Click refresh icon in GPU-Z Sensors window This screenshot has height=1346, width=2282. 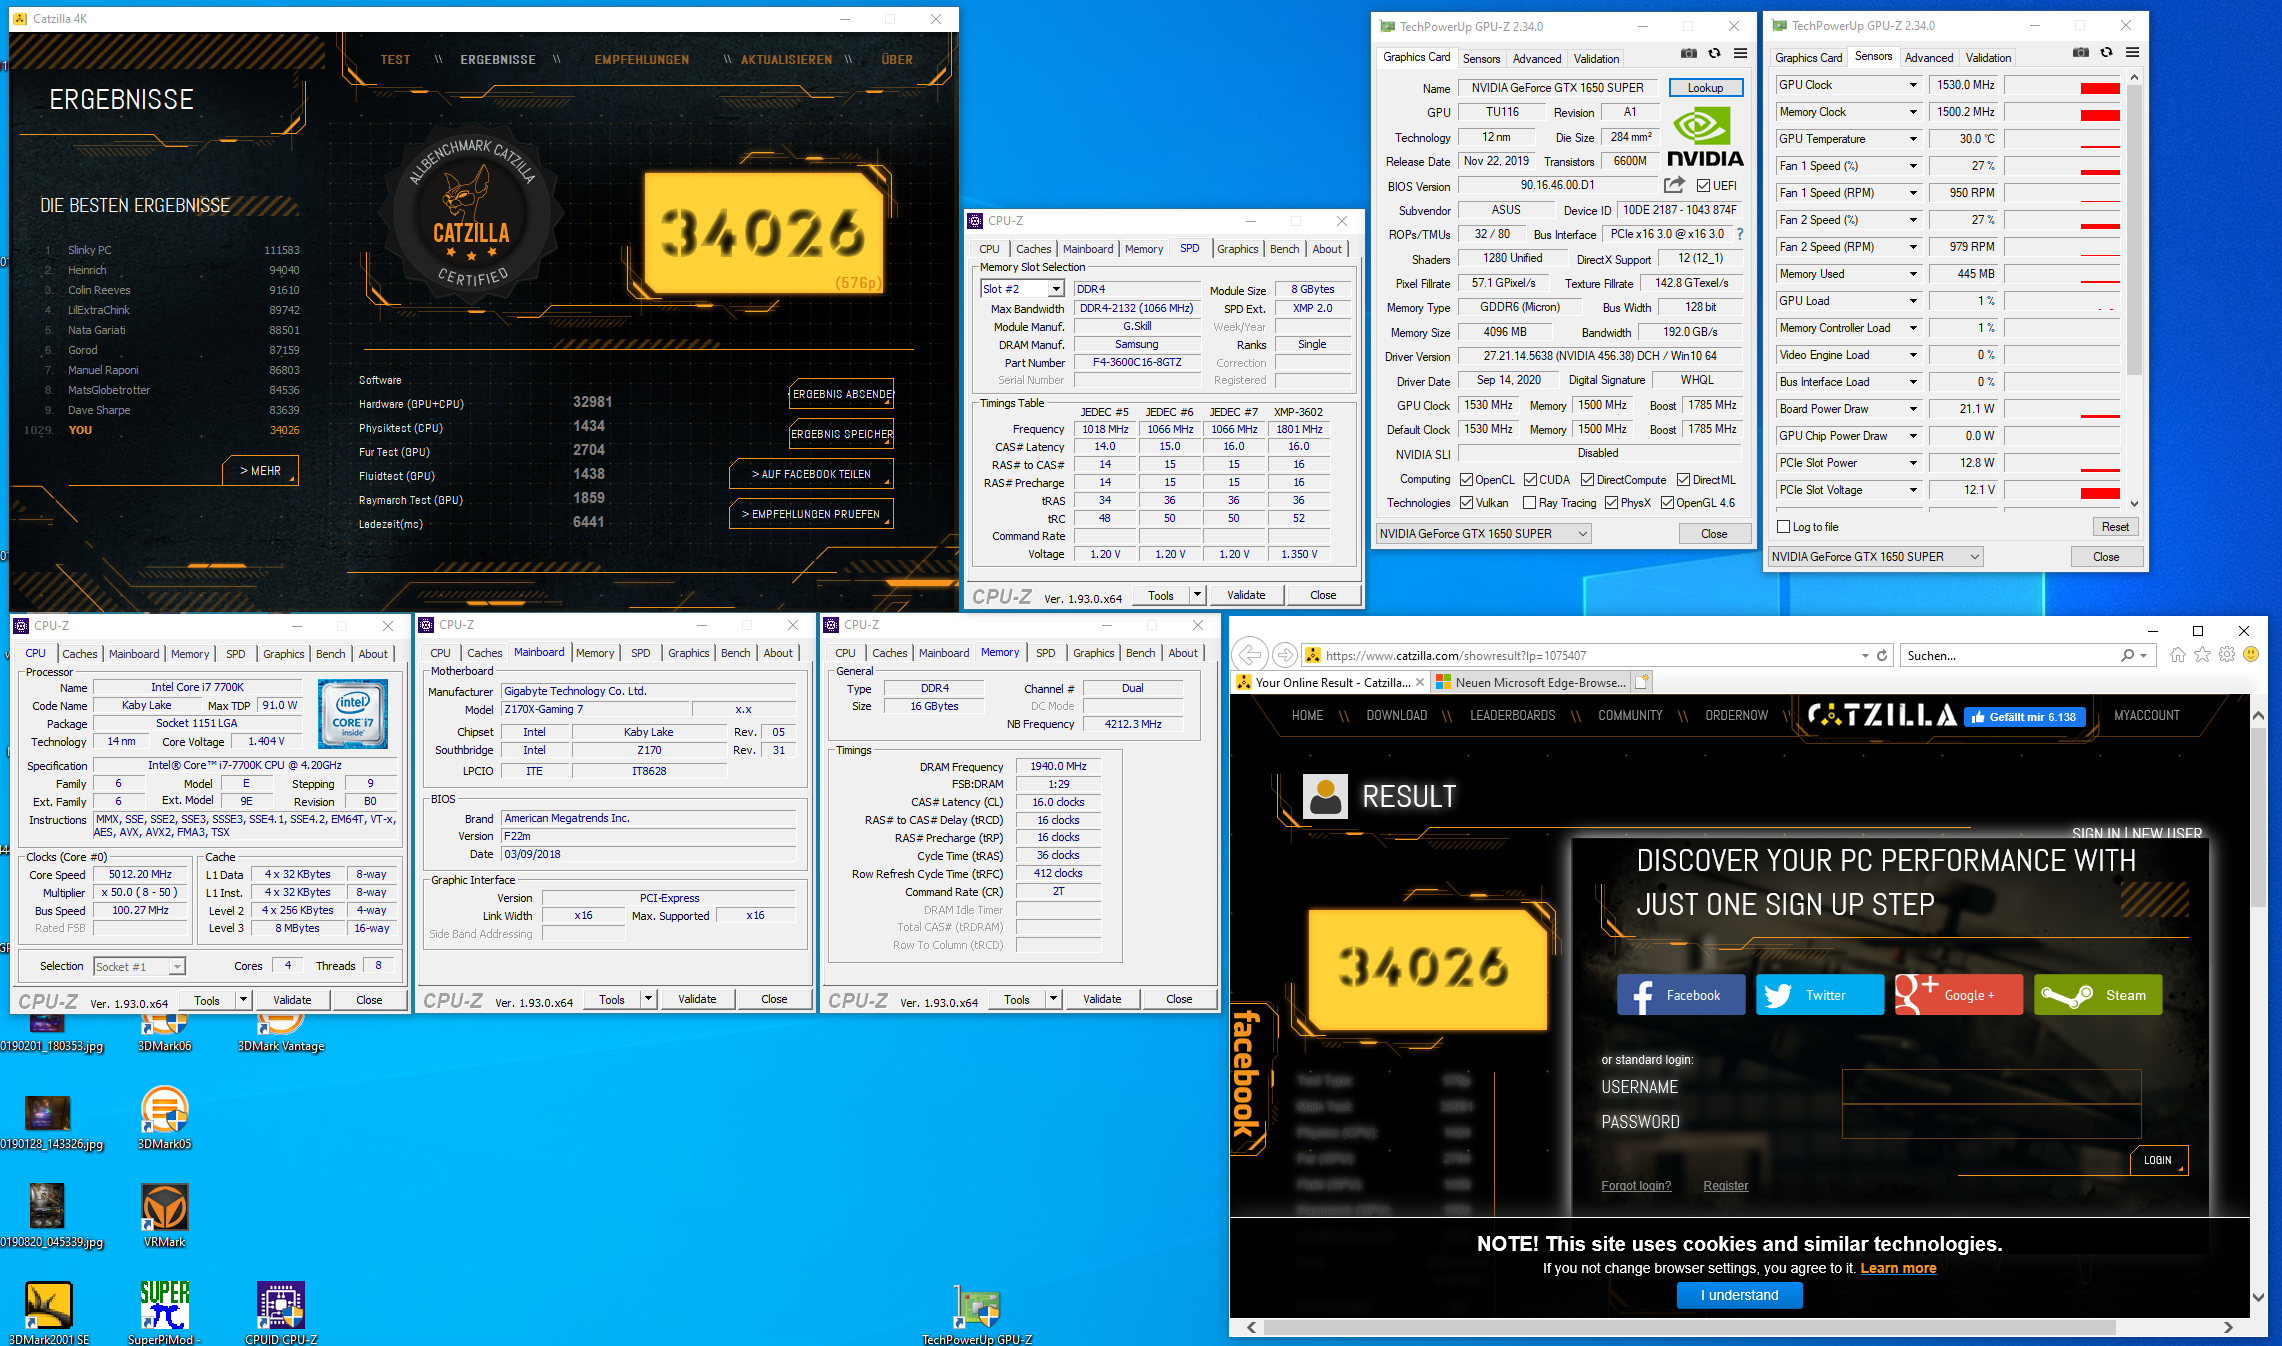point(2107,53)
